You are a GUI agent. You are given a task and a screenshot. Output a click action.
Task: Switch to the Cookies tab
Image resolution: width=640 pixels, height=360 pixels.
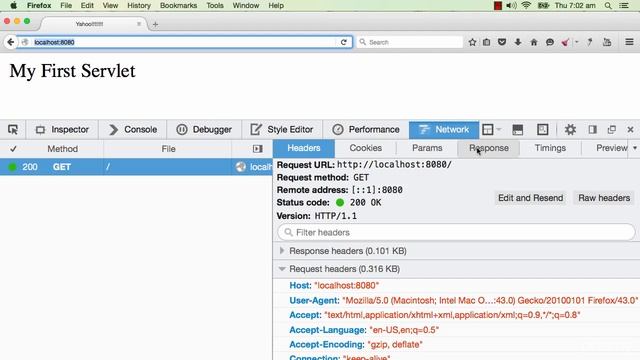coord(366,148)
